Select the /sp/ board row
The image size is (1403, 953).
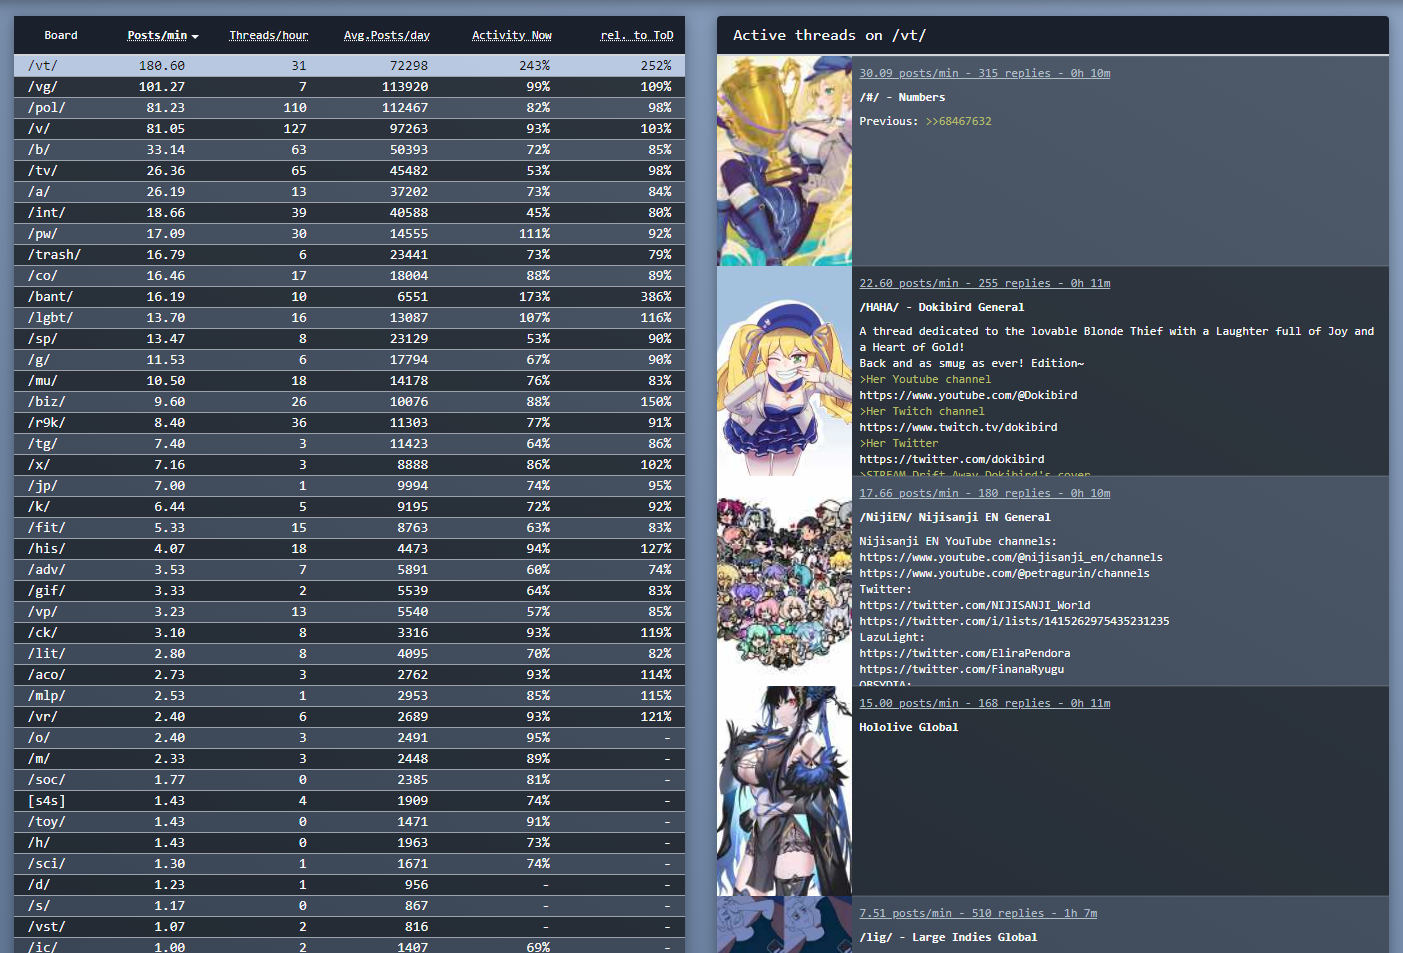click(x=349, y=339)
